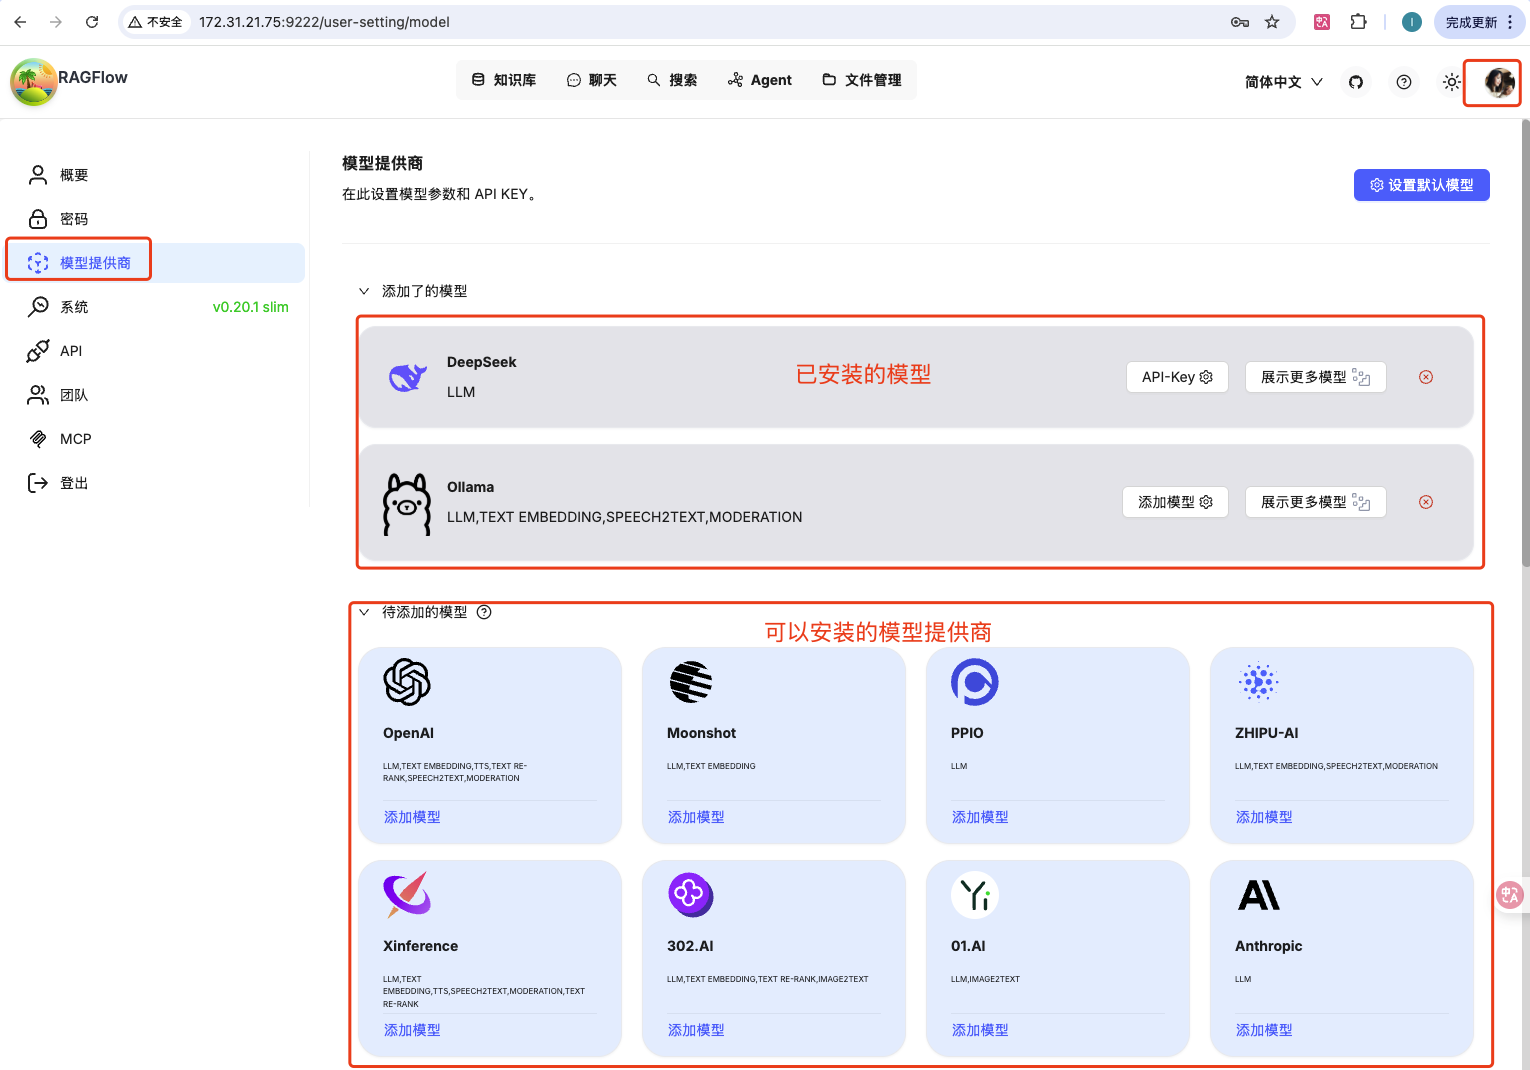Screen dimensions: 1530x1070
Task: Bookmark page with star icon
Action: (1272, 22)
